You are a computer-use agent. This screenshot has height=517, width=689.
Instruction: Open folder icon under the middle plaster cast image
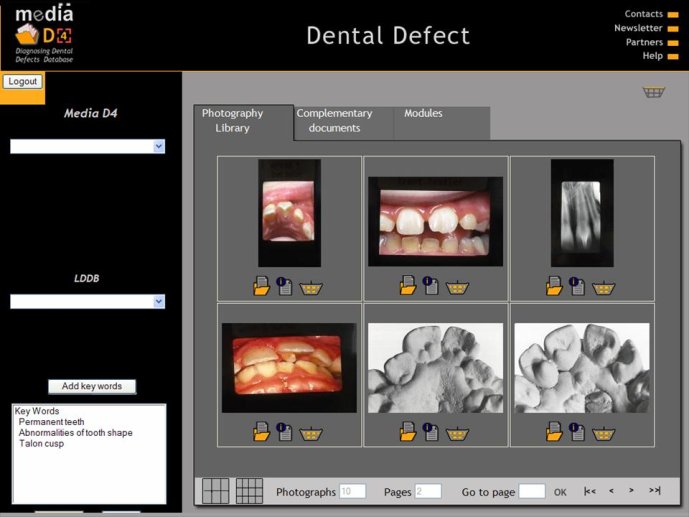pos(408,432)
